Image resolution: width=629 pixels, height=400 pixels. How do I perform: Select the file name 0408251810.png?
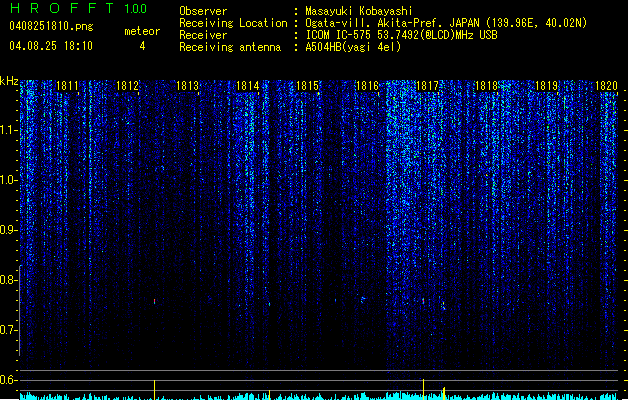point(51,26)
